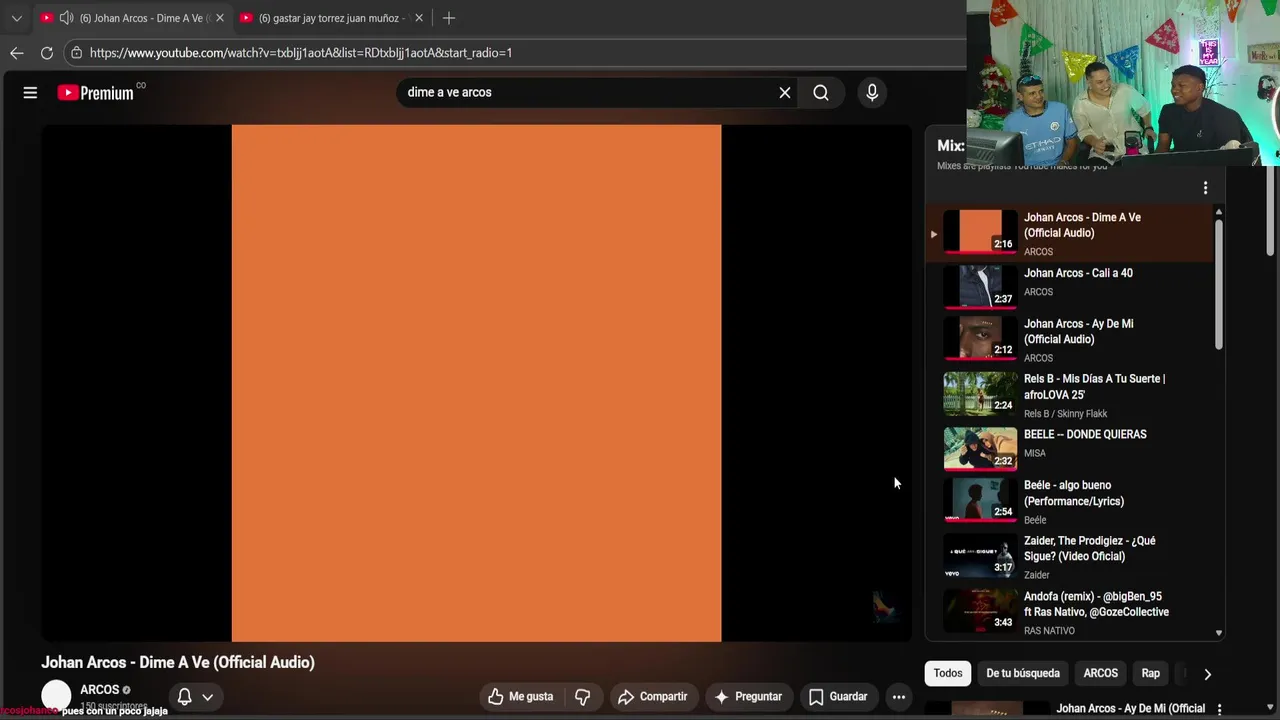Viewport: 1280px width, 720px height.
Task: Open Zaider ¿Qué Sigue? video
Action: [x=1089, y=548]
